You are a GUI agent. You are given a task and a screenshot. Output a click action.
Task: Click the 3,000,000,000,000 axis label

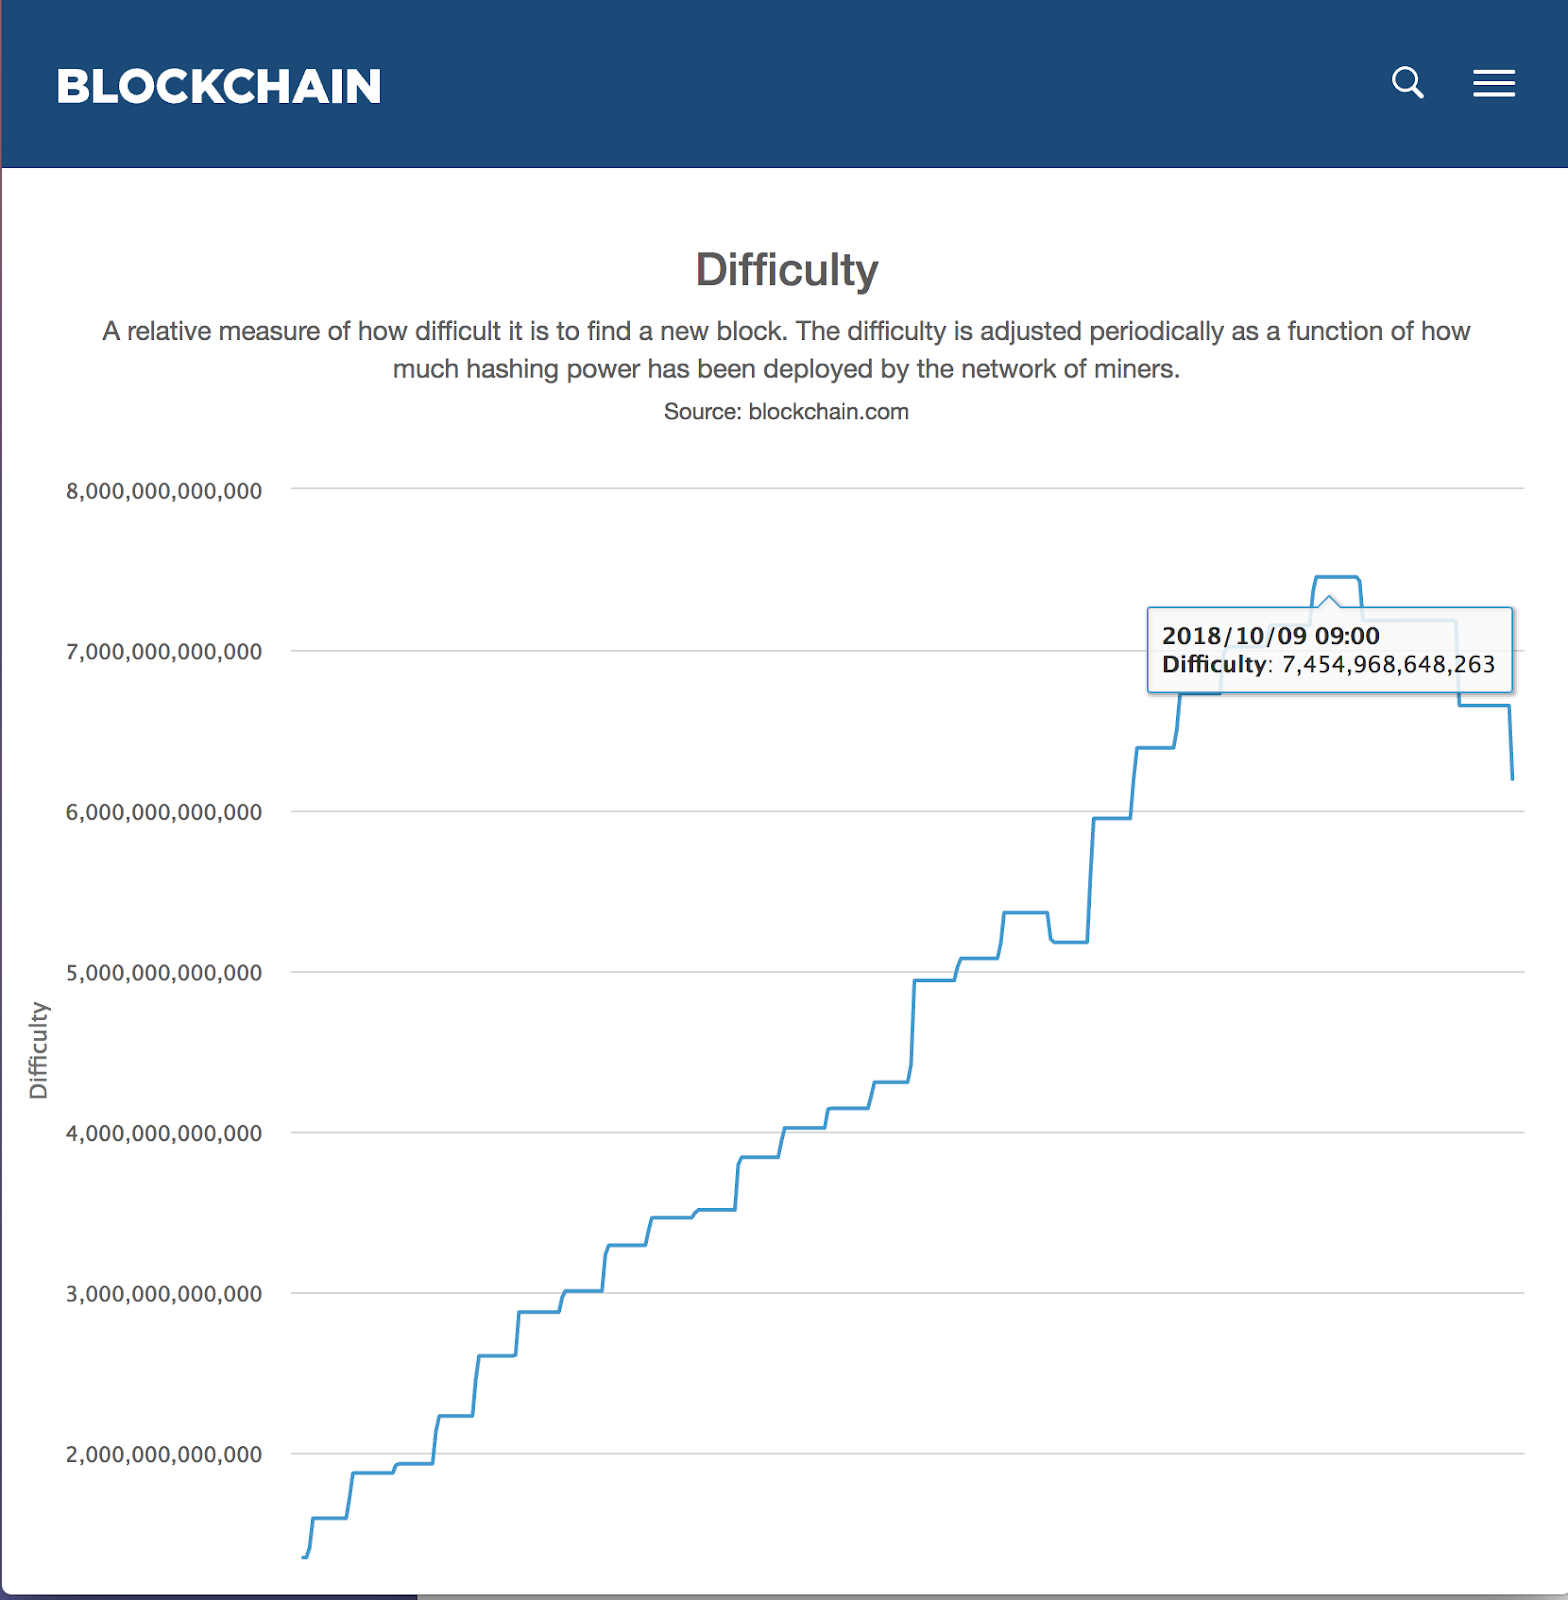point(164,1294)
